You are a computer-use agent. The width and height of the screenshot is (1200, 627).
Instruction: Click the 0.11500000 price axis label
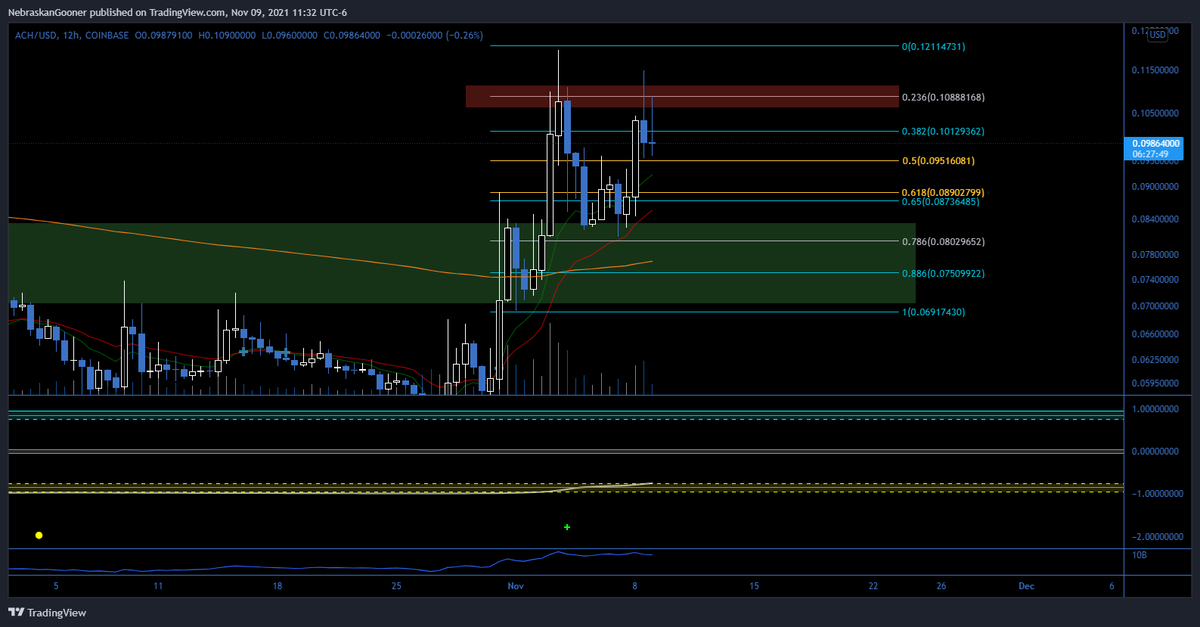tap(1157, 70)
